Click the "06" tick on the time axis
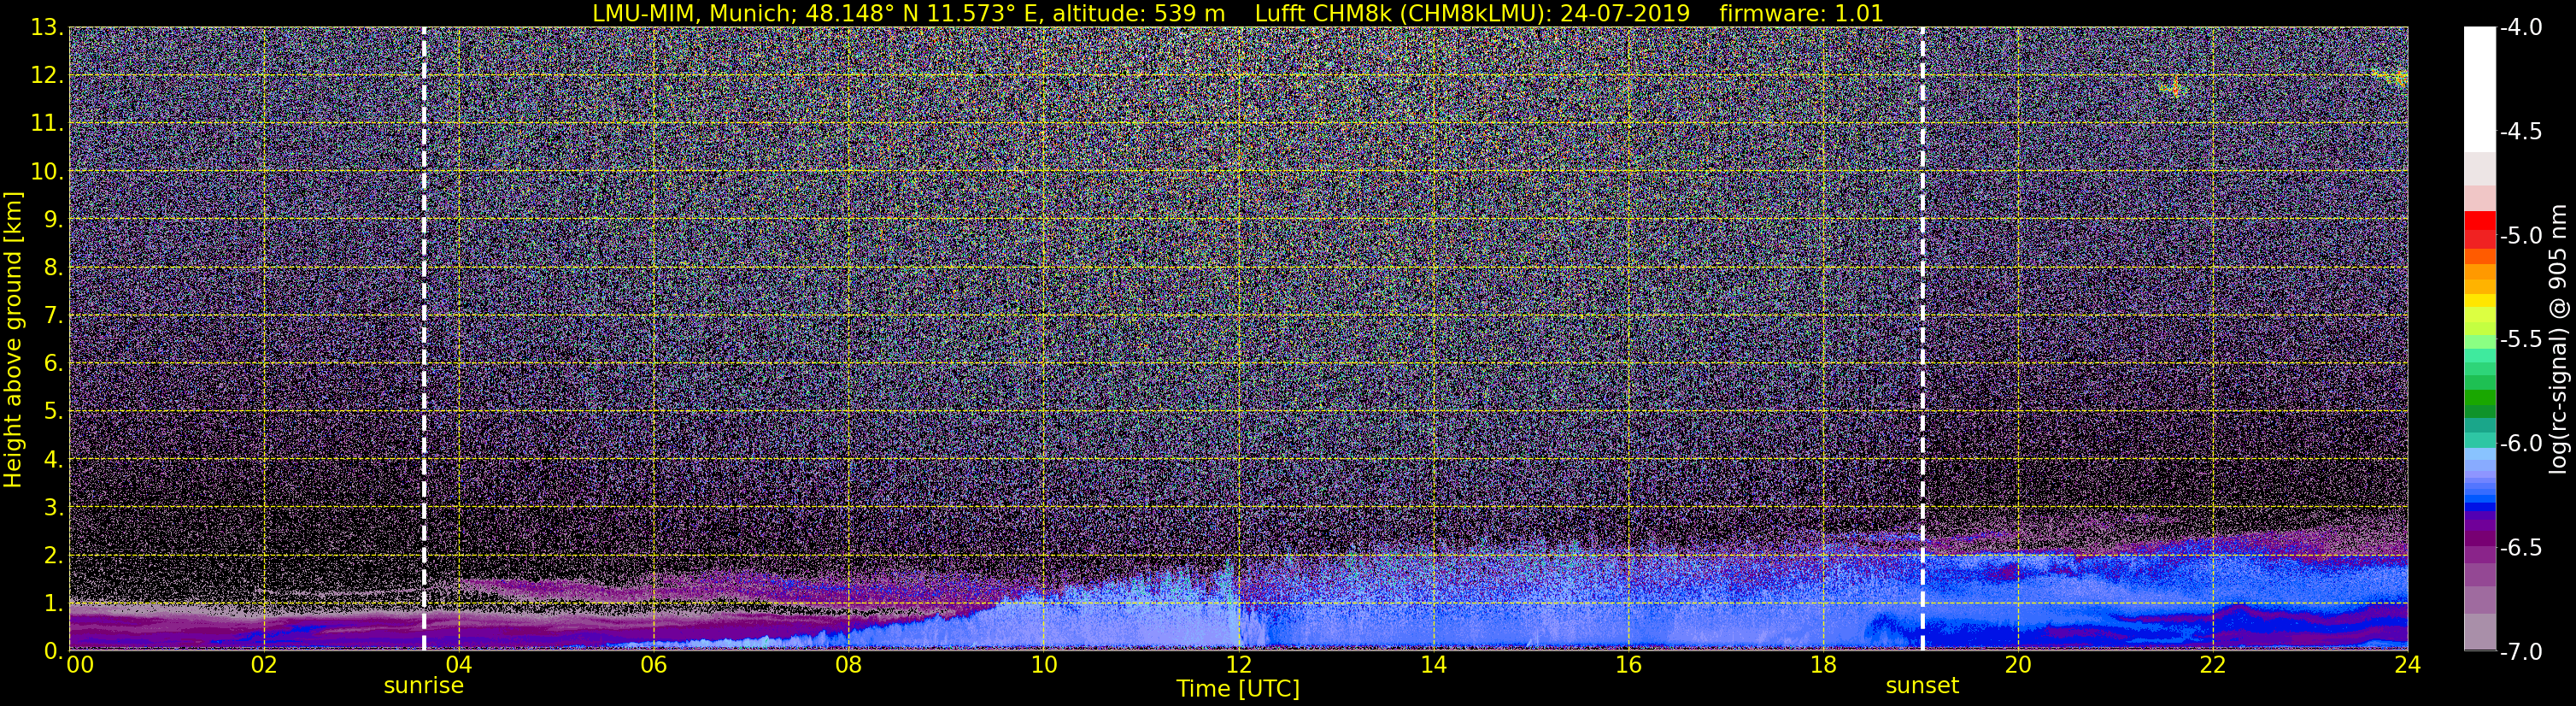 (653, 665)
